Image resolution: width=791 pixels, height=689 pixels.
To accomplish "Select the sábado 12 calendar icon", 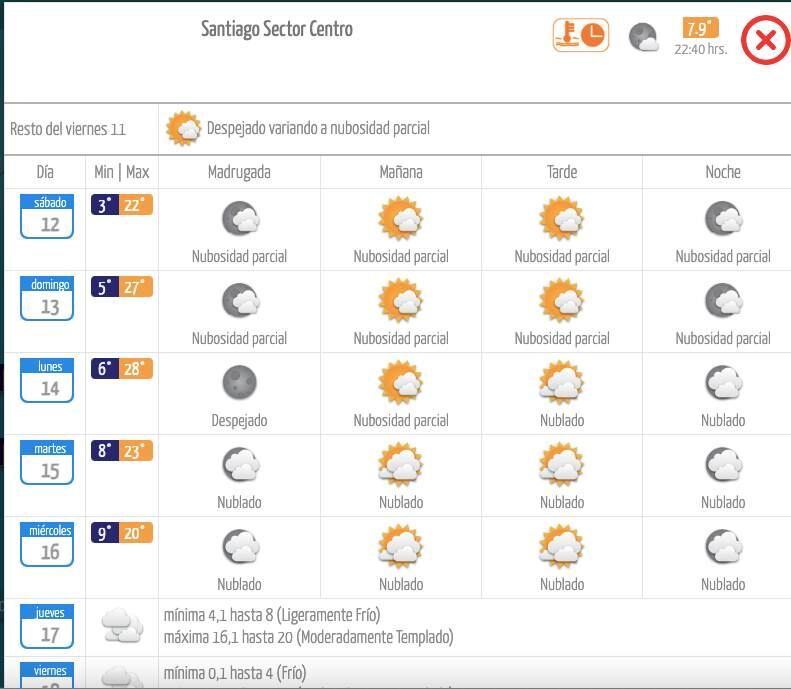I will coord(50,217).
